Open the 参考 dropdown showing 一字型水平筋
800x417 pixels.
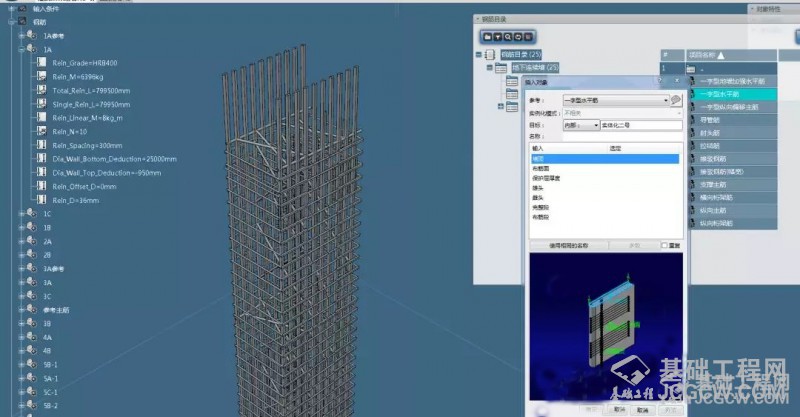click(615, 100)
